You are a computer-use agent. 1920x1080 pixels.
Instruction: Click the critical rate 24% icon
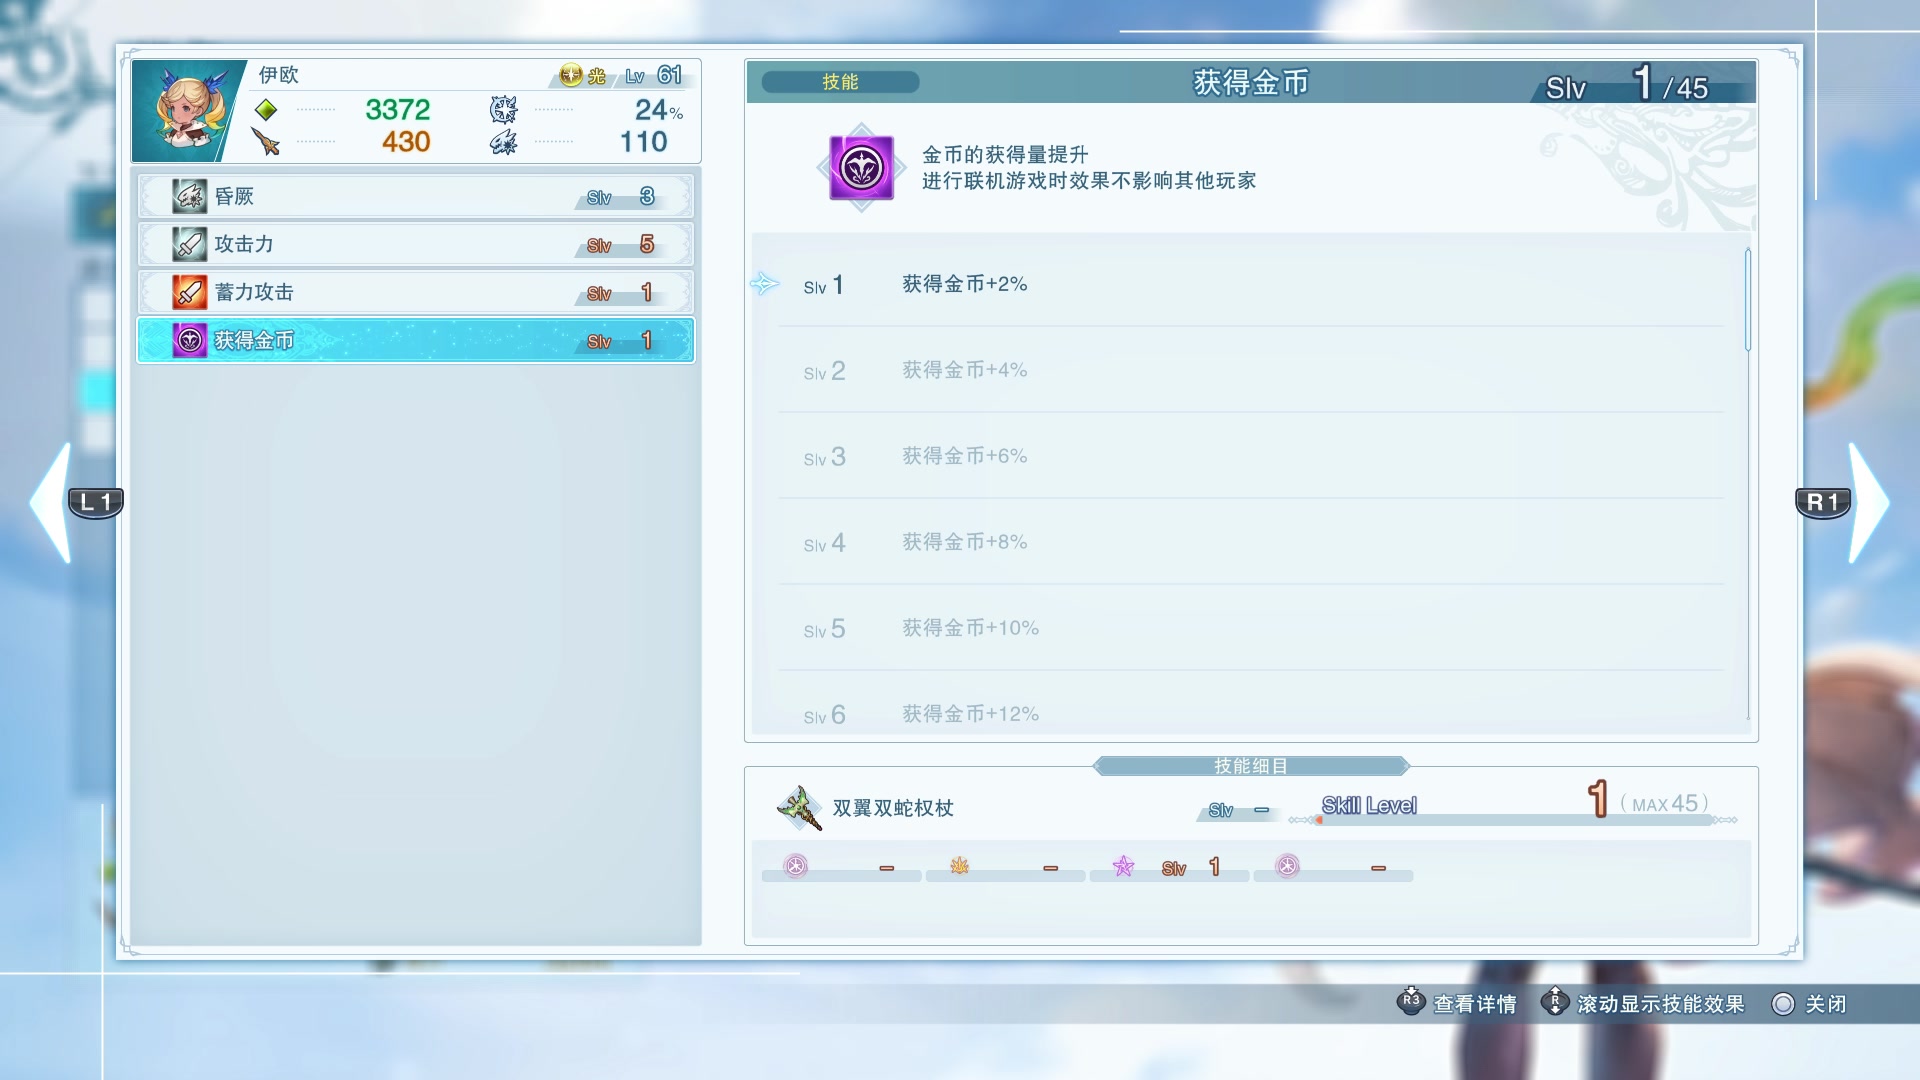point(503,109)
